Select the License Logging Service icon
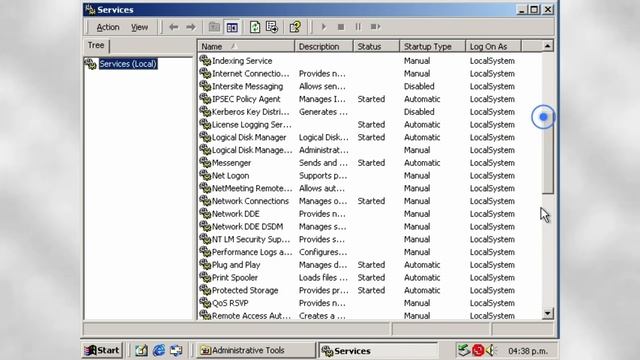 (x=205, y=124)
